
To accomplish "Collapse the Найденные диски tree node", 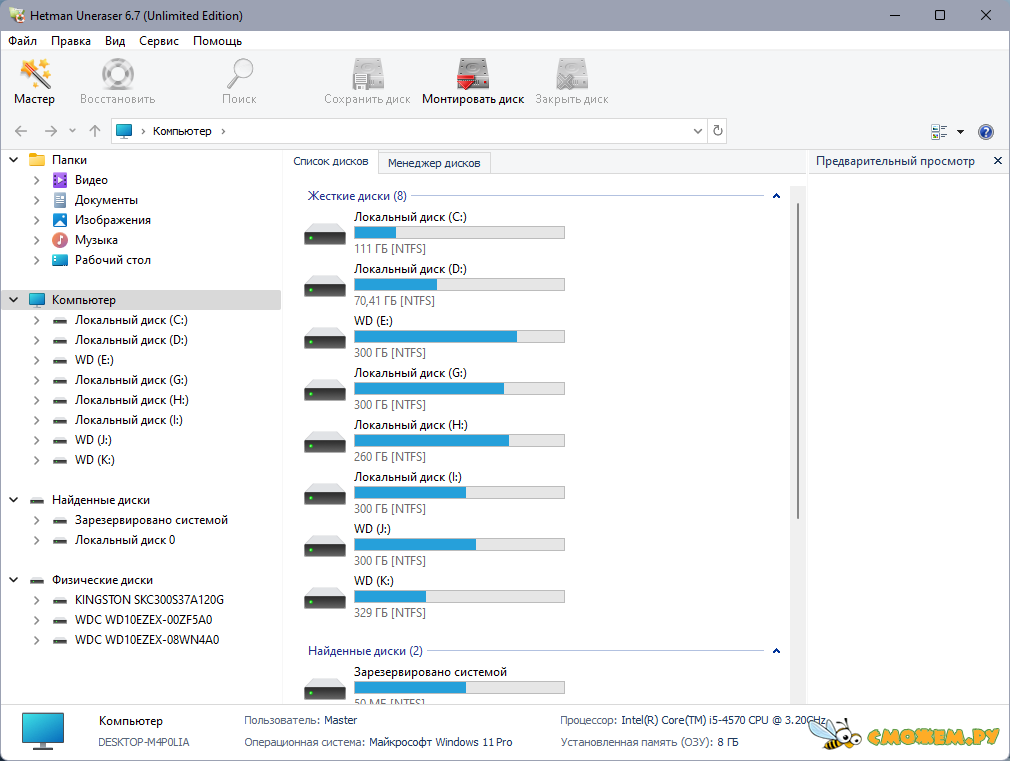I will [14, 499].
